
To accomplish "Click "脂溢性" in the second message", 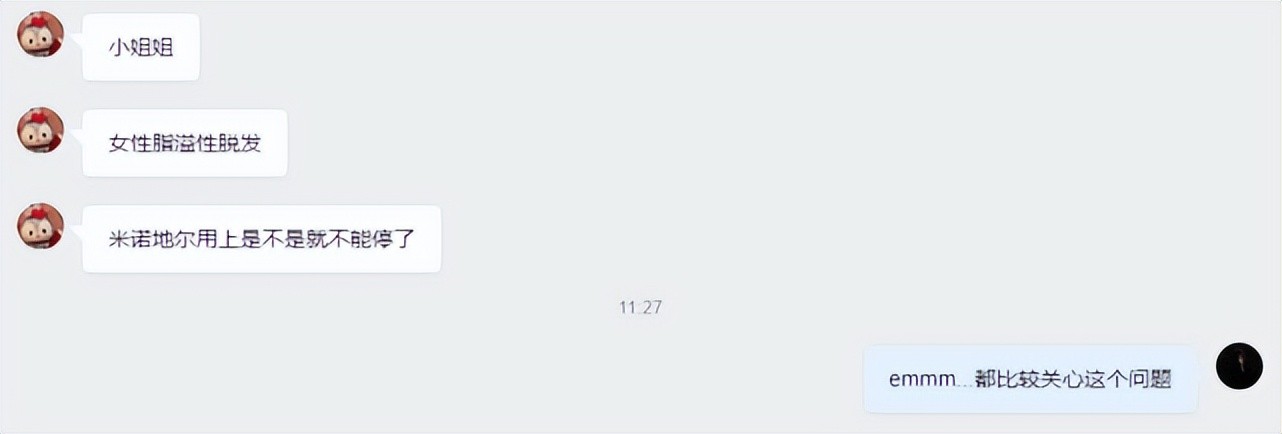I will click(185, 143).
